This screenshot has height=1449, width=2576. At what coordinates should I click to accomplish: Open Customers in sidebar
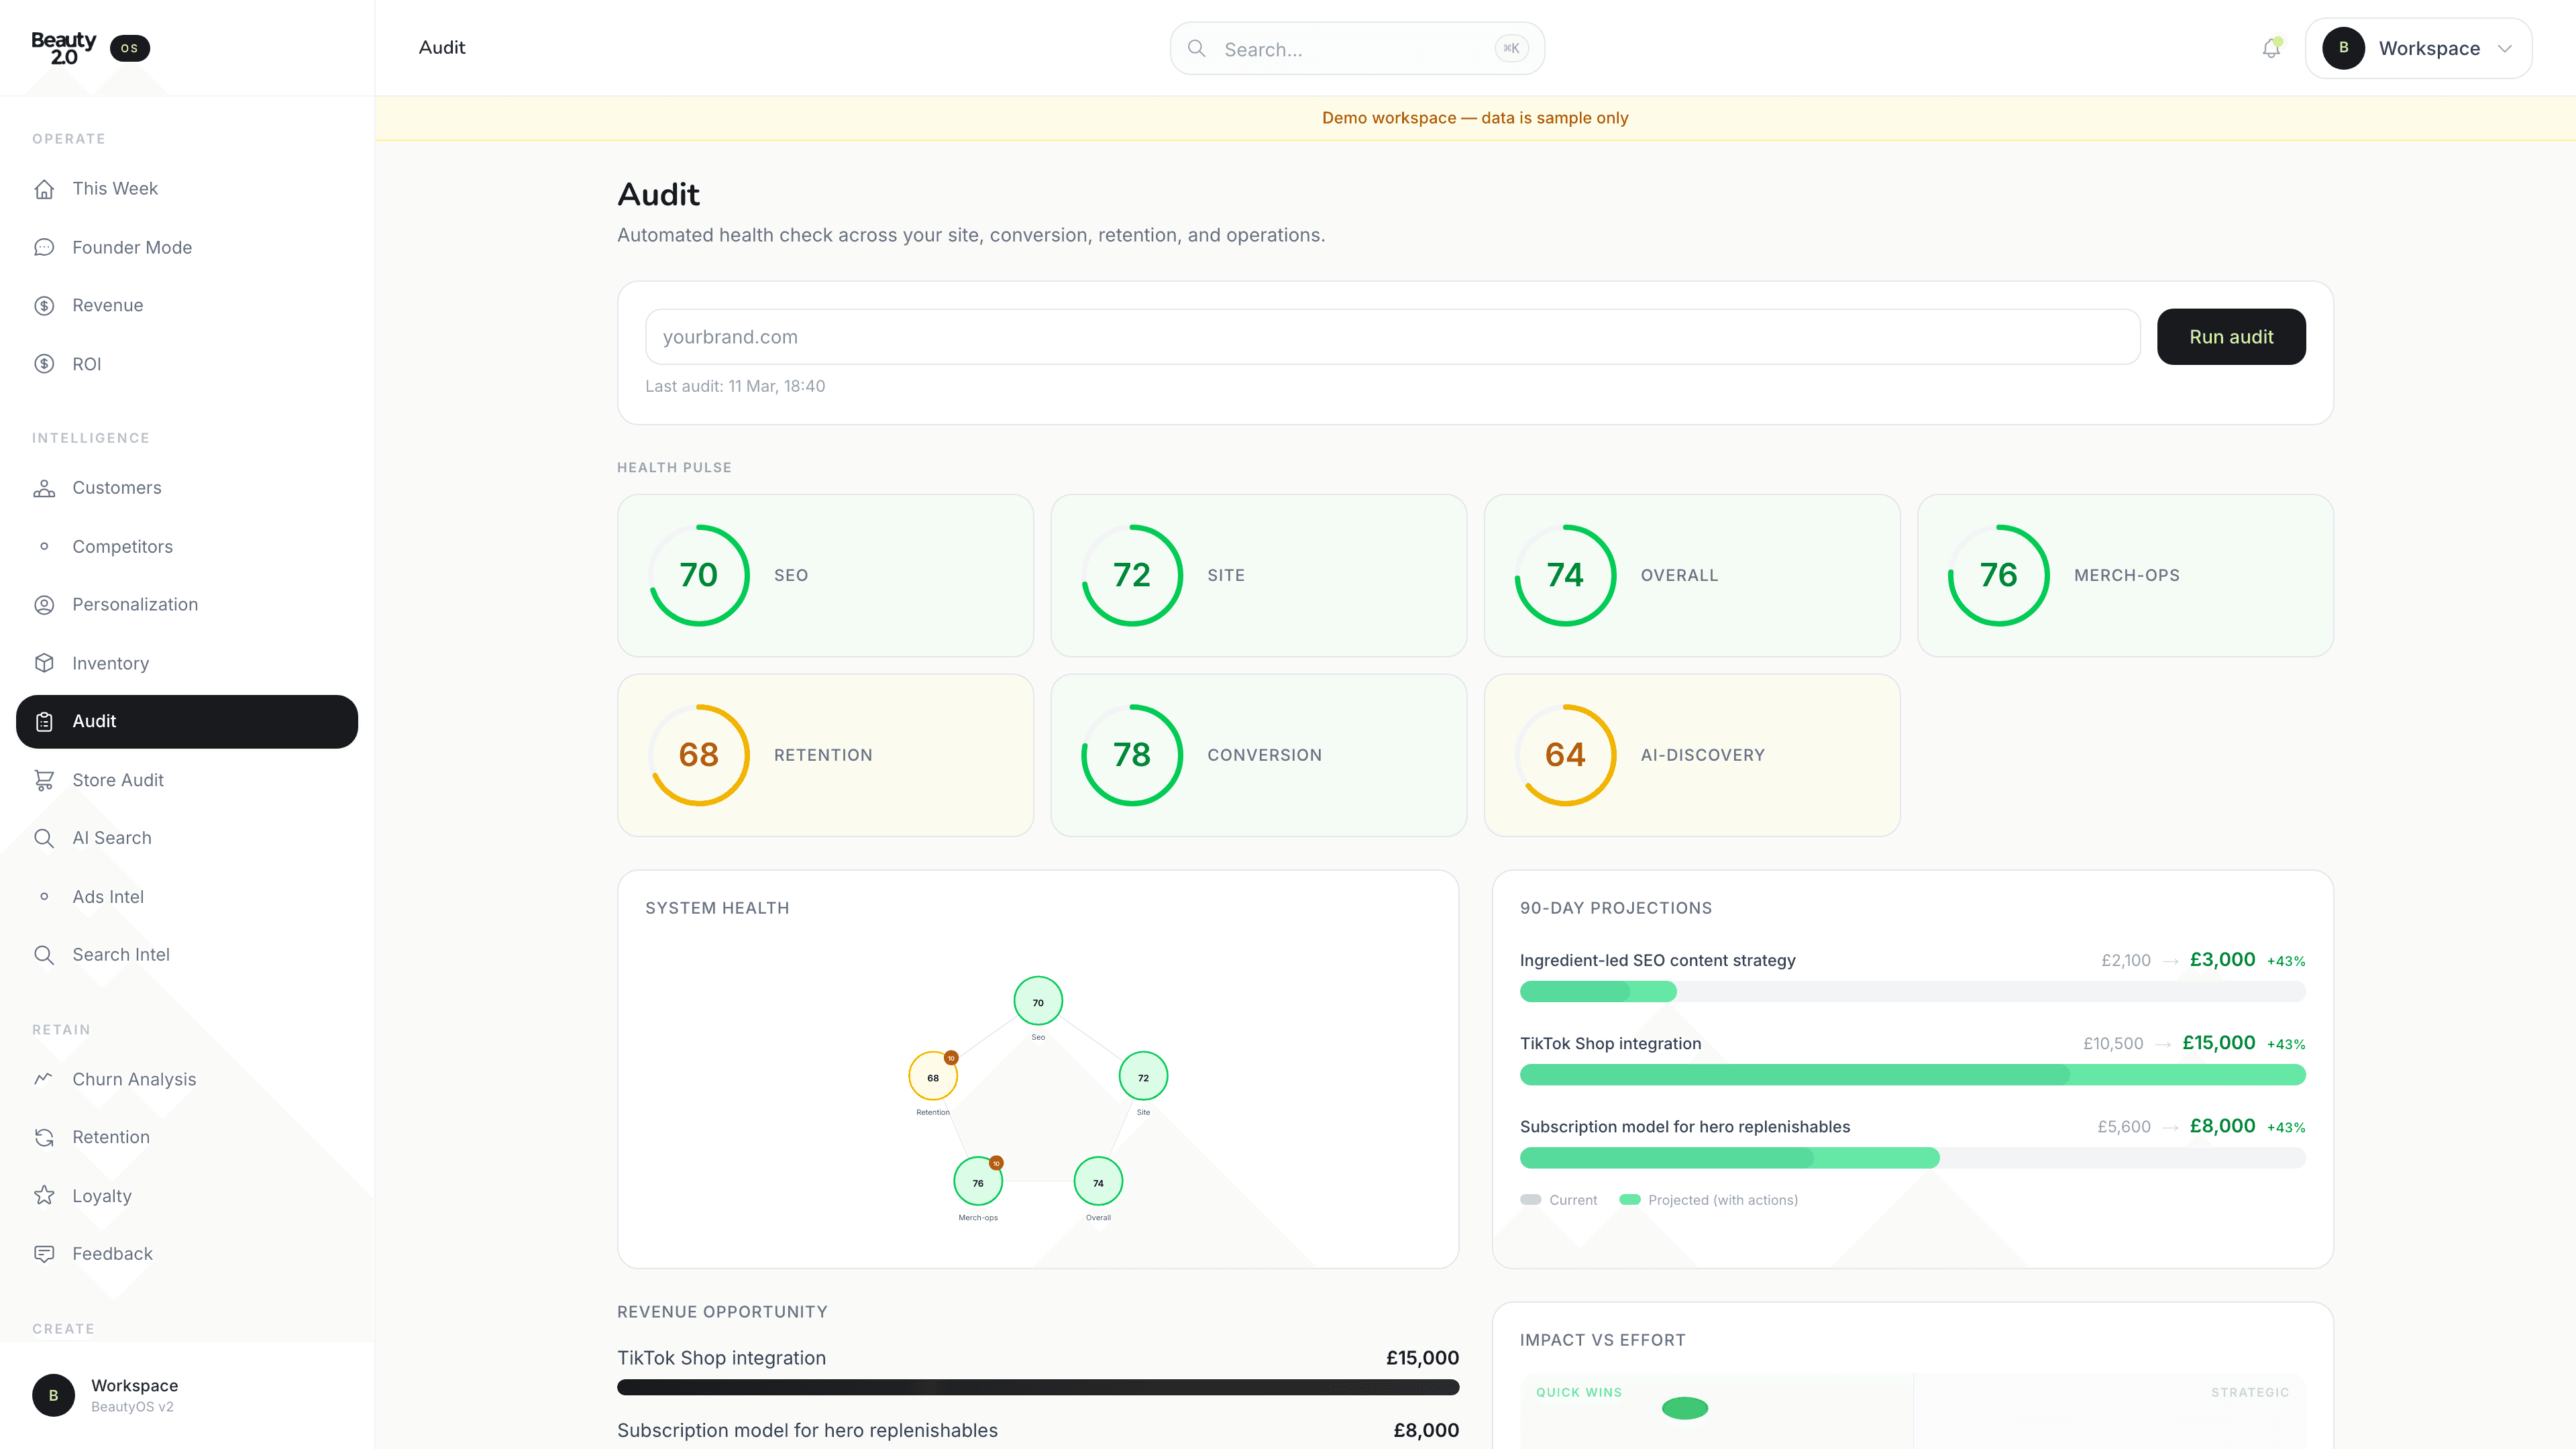click(187, 488)
